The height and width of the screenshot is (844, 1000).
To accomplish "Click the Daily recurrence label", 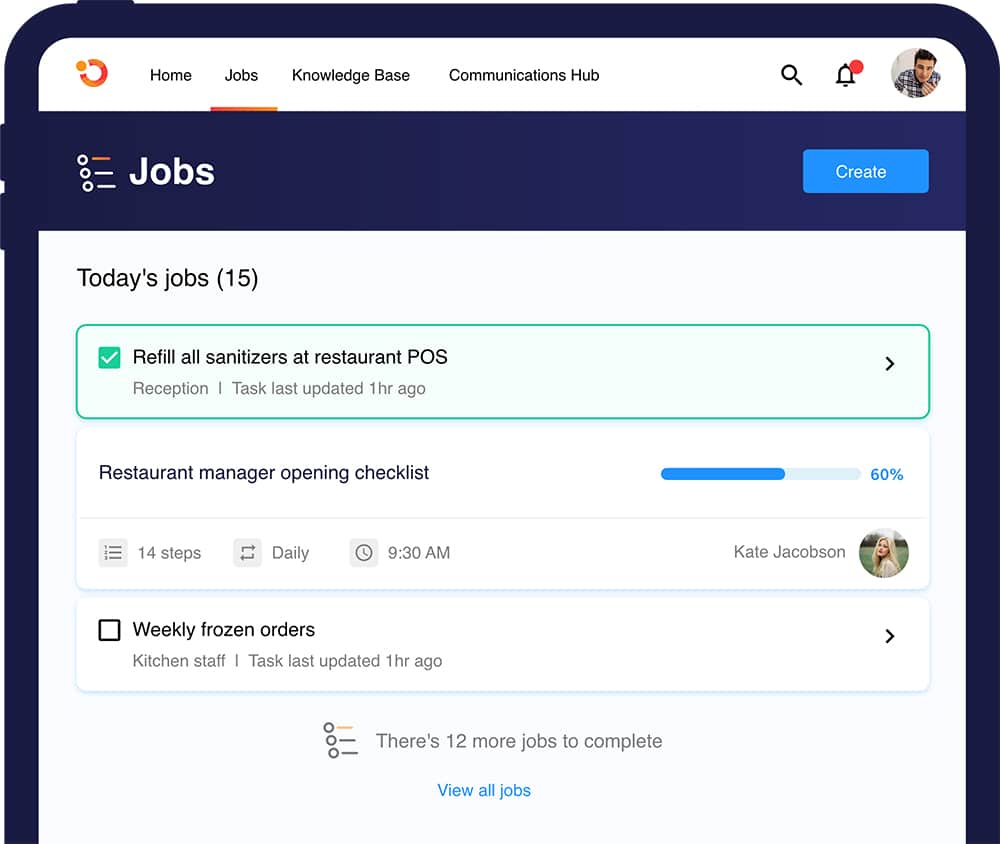I will (x=291, y=553).
